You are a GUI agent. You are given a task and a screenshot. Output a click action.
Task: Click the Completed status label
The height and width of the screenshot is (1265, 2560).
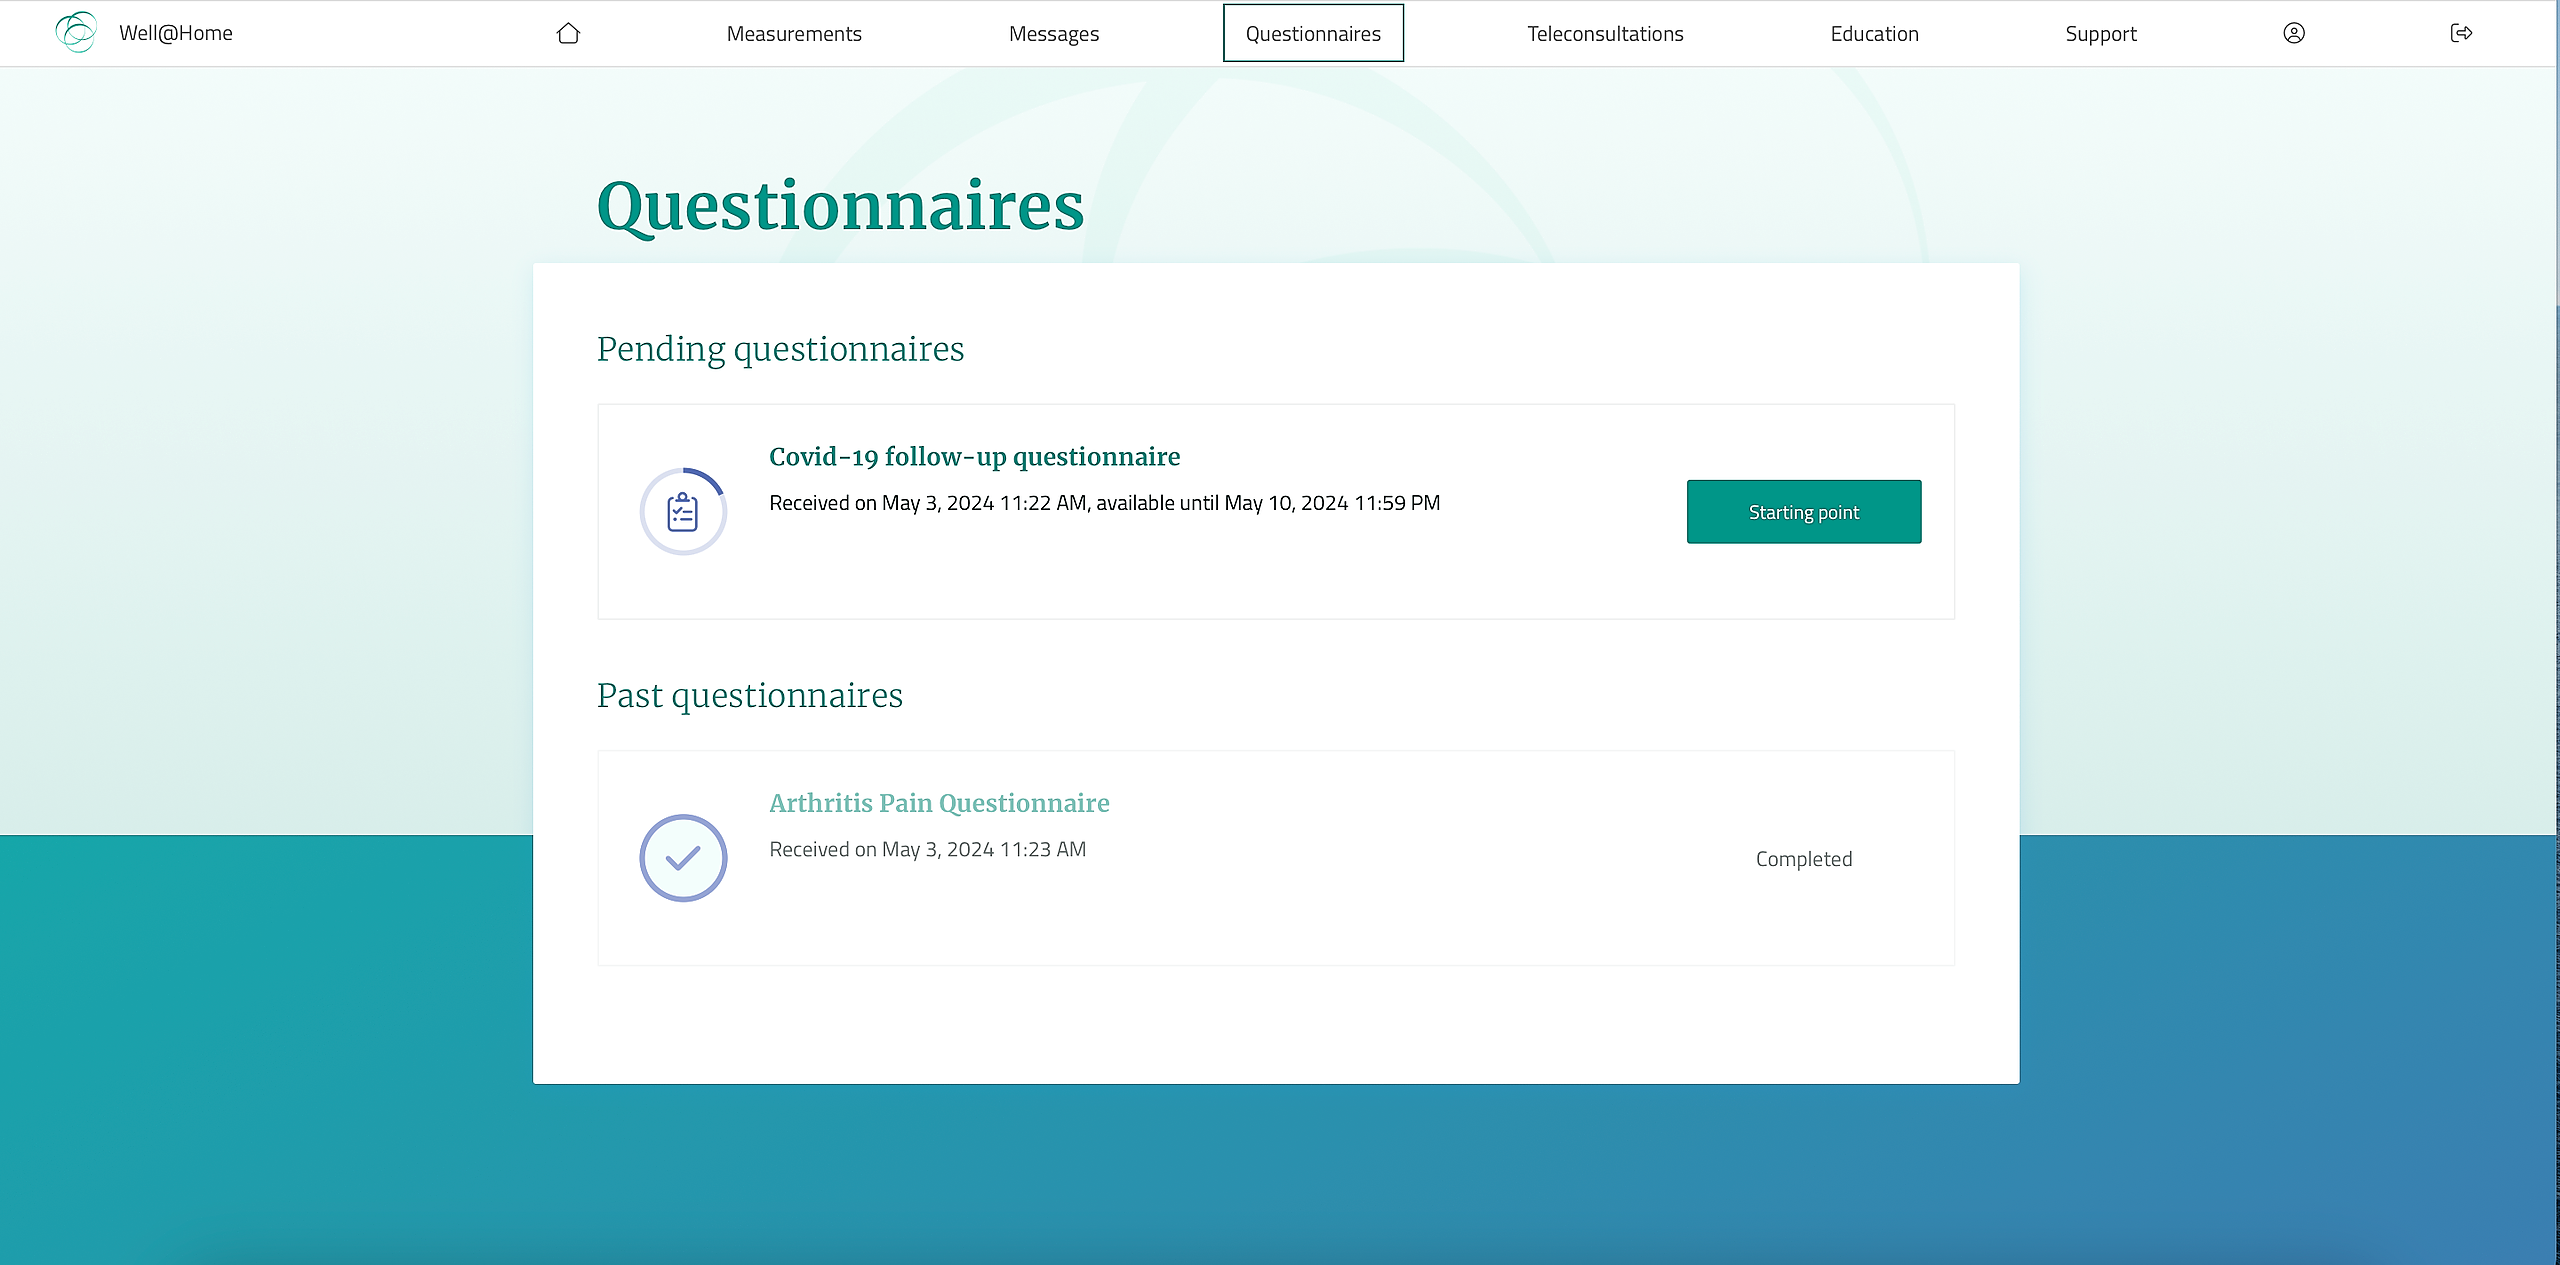pos(1804,859)
